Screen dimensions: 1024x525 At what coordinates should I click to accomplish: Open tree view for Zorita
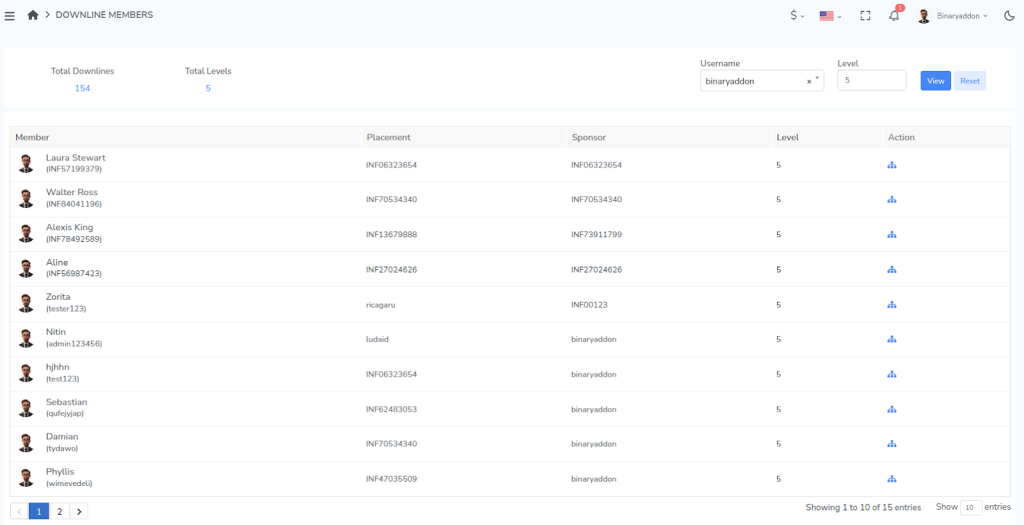coord(891,304)
